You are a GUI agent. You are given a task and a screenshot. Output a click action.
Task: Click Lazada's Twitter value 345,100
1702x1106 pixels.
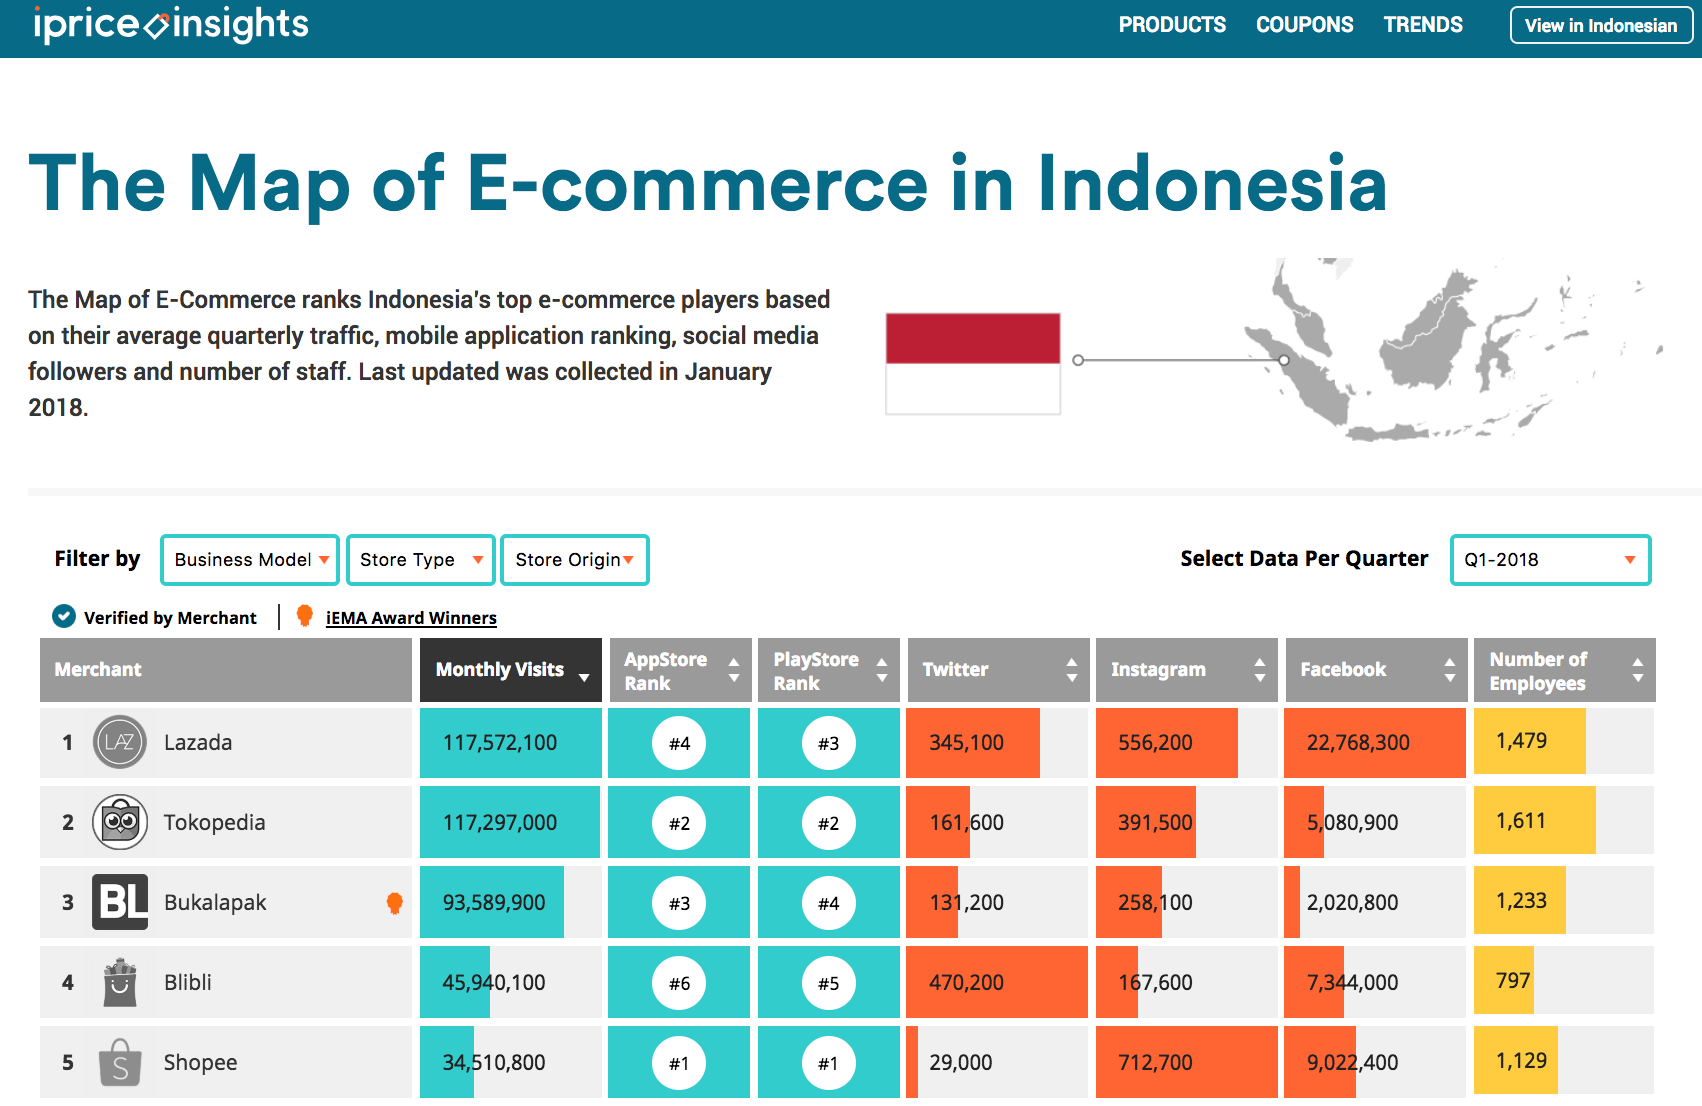point(966,743)
